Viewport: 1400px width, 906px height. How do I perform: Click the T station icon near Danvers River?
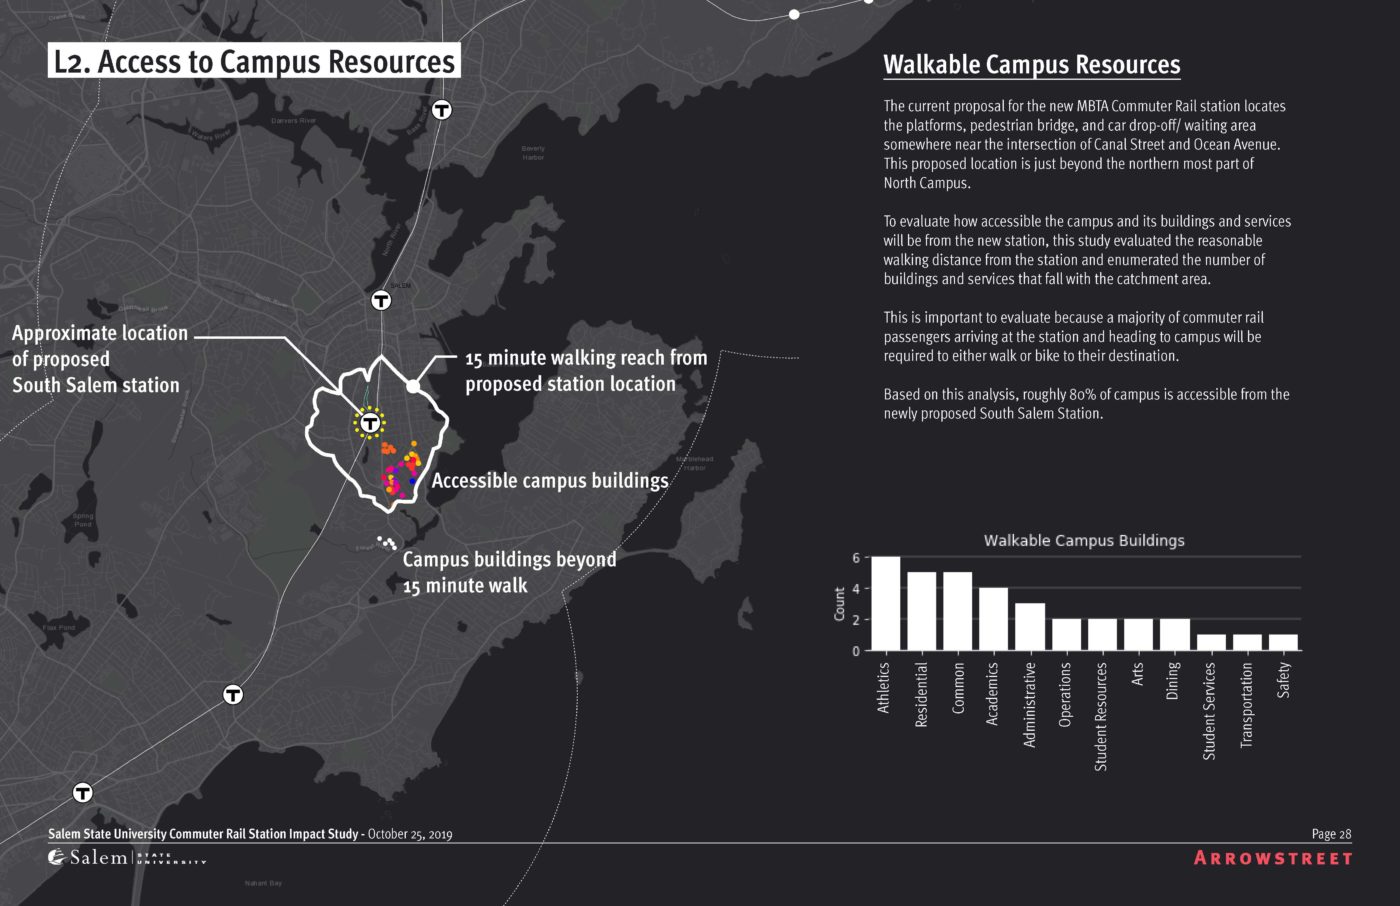[x=441, y=110]
